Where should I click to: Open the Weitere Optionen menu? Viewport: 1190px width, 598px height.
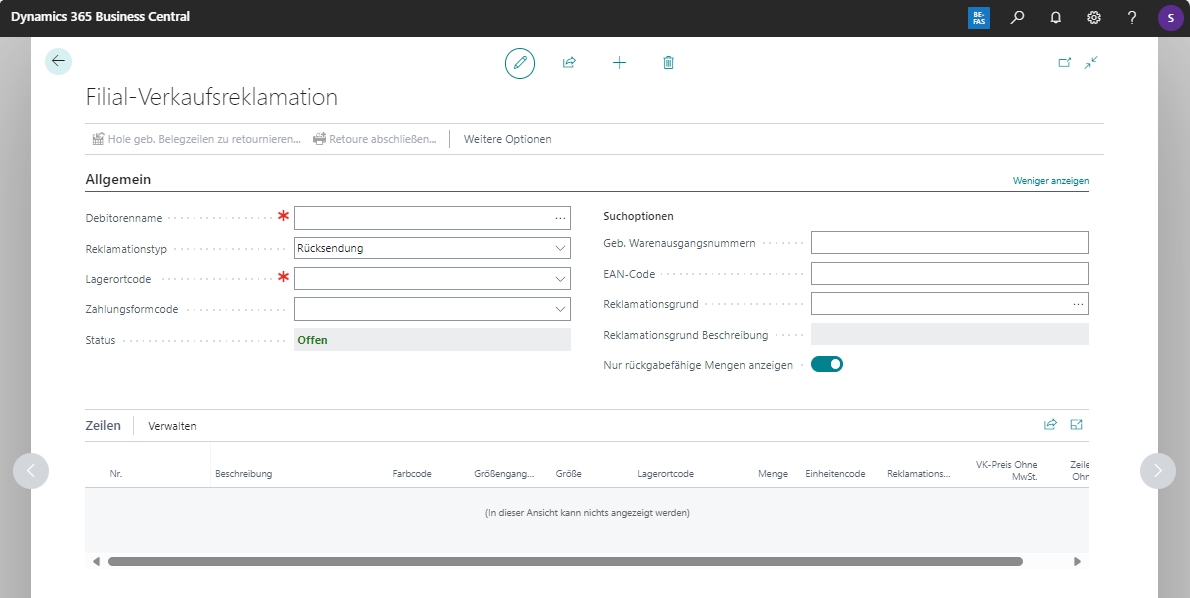point(507,139)
